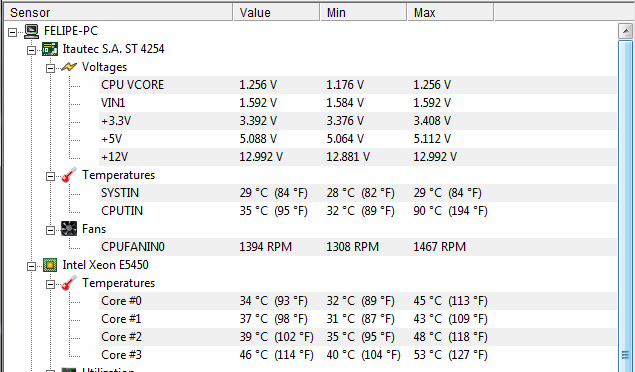Select the SYSTIN temperature row
The height and width of the screenshot is (372, 635).
coord(358,193)
